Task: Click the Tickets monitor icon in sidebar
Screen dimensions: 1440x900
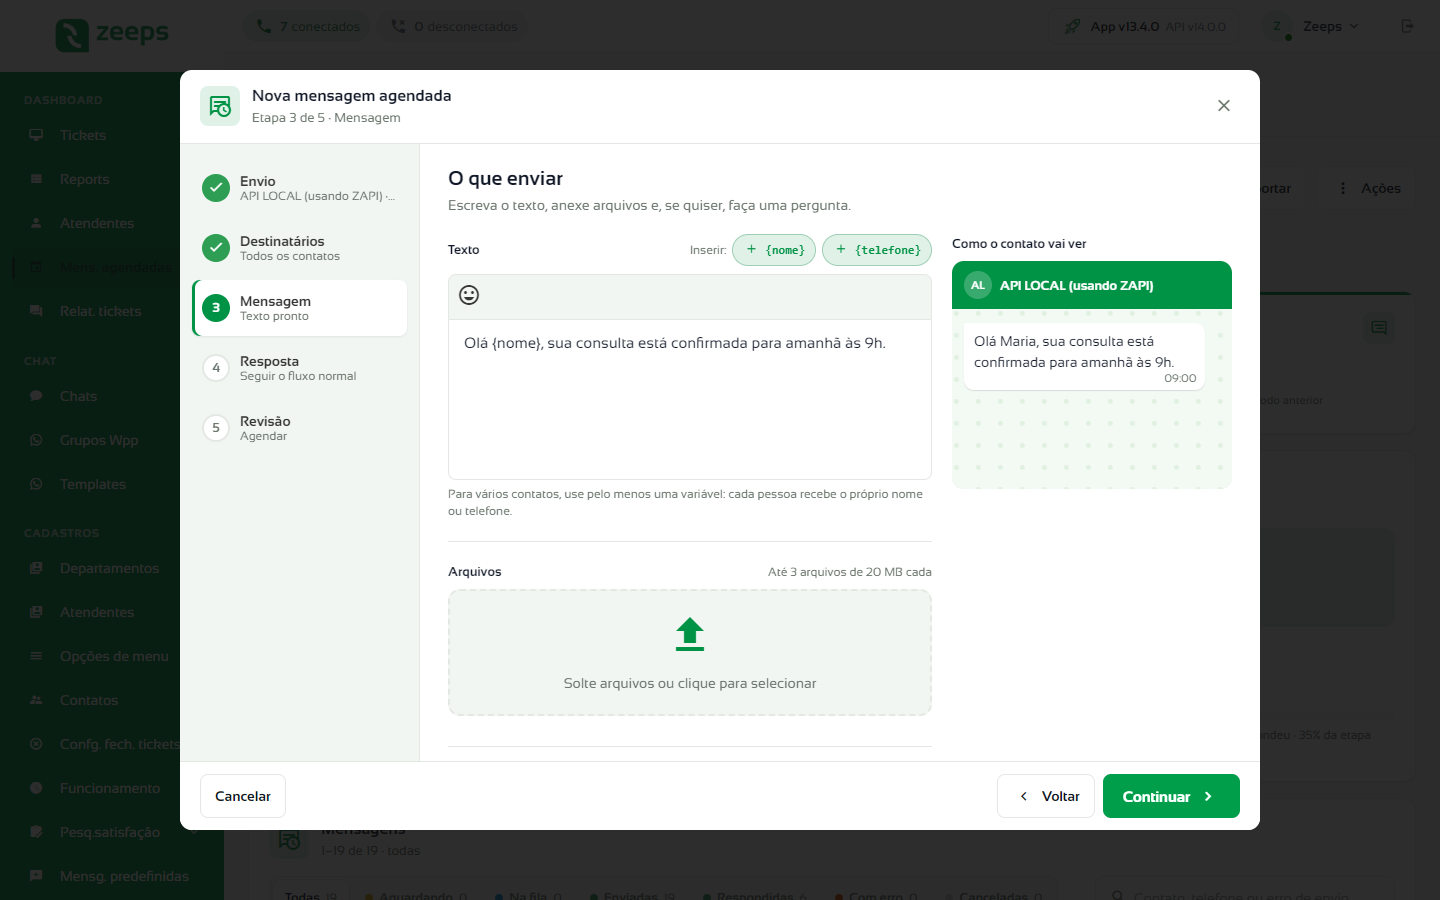Action: [x=36, y=135]
